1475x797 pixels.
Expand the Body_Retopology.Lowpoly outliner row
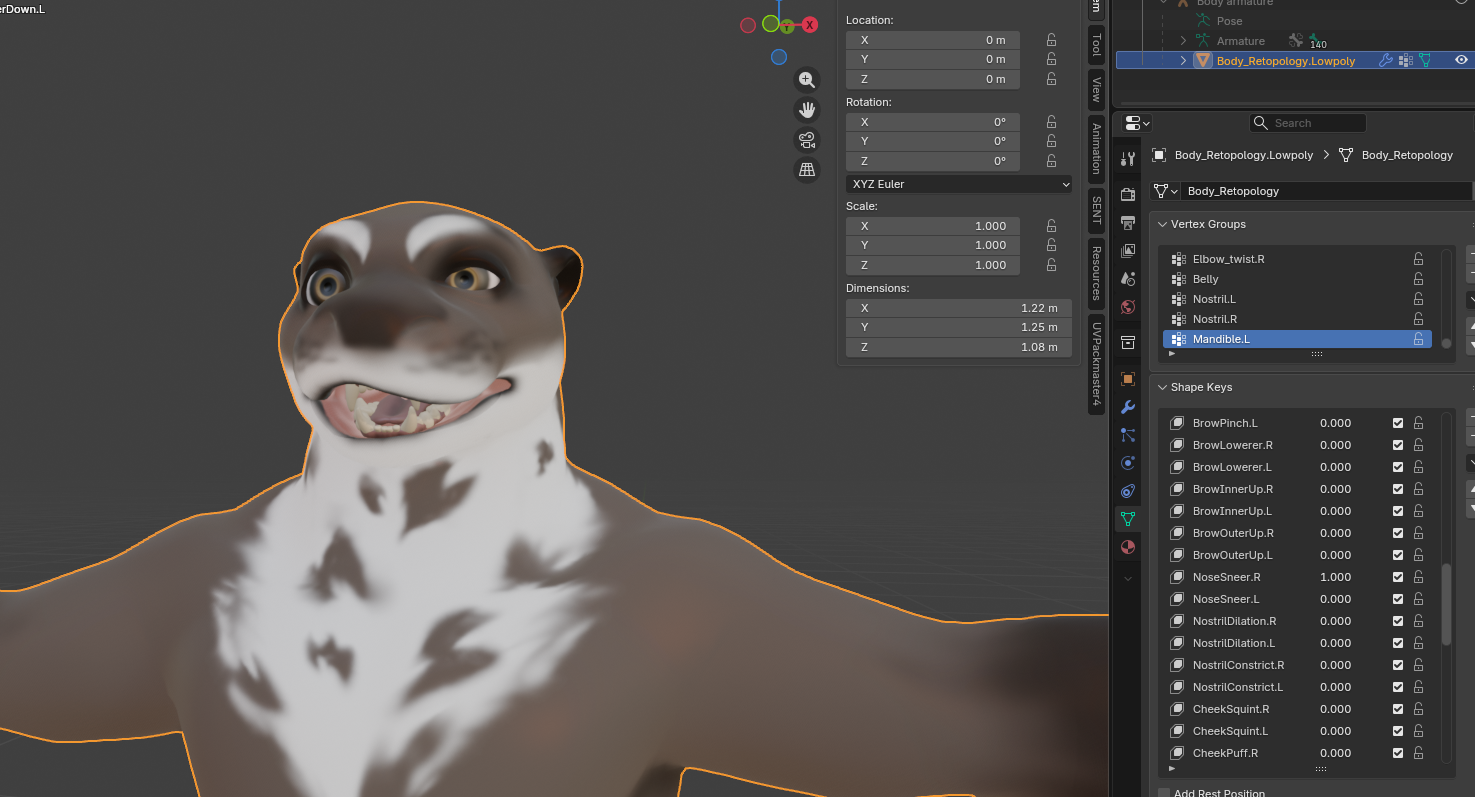click(1183, 61)
